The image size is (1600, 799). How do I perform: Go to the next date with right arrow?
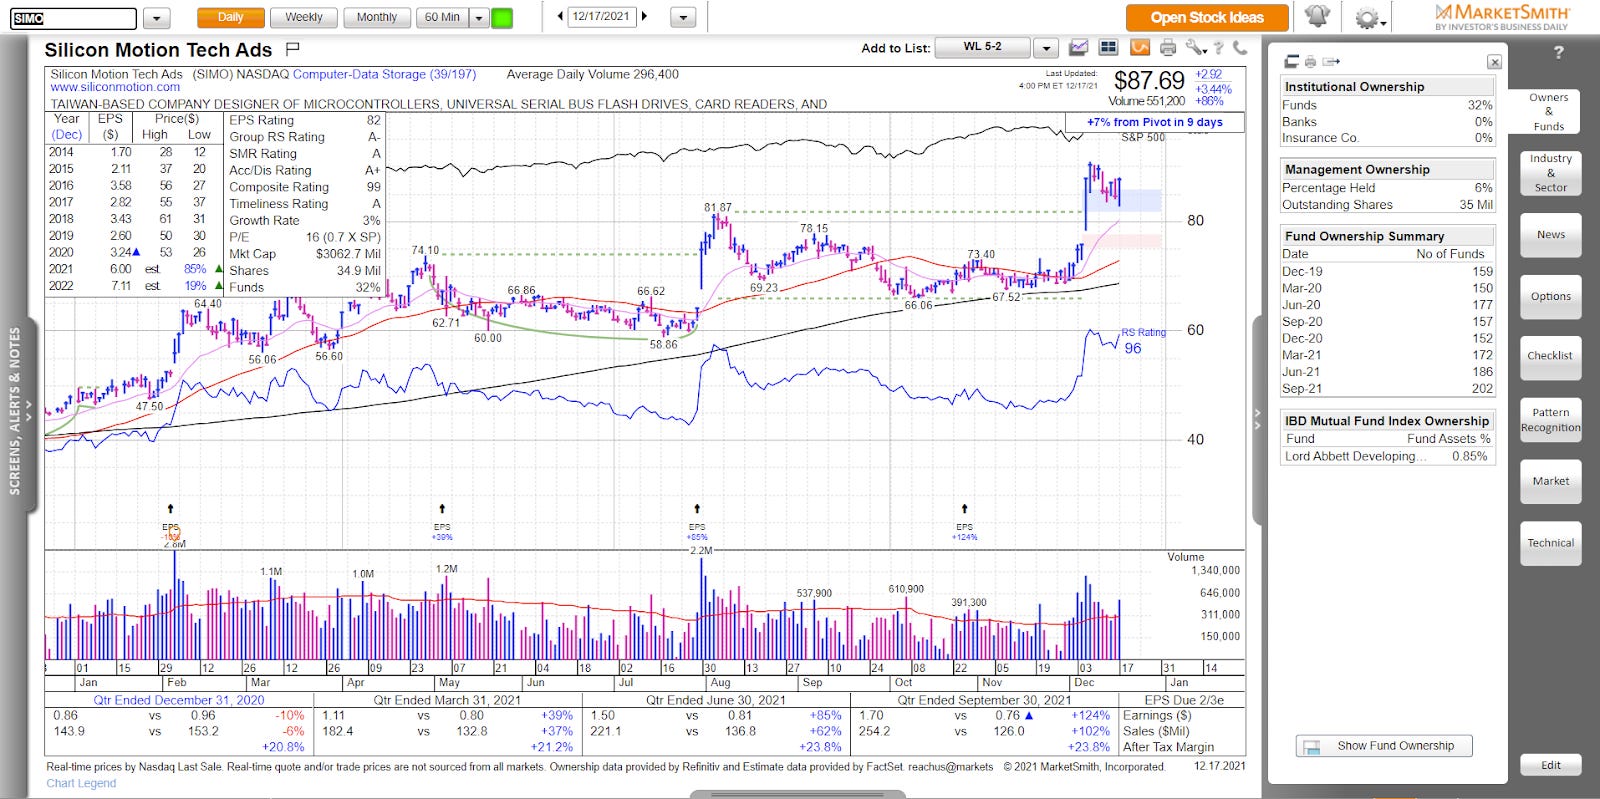point(644,16)
